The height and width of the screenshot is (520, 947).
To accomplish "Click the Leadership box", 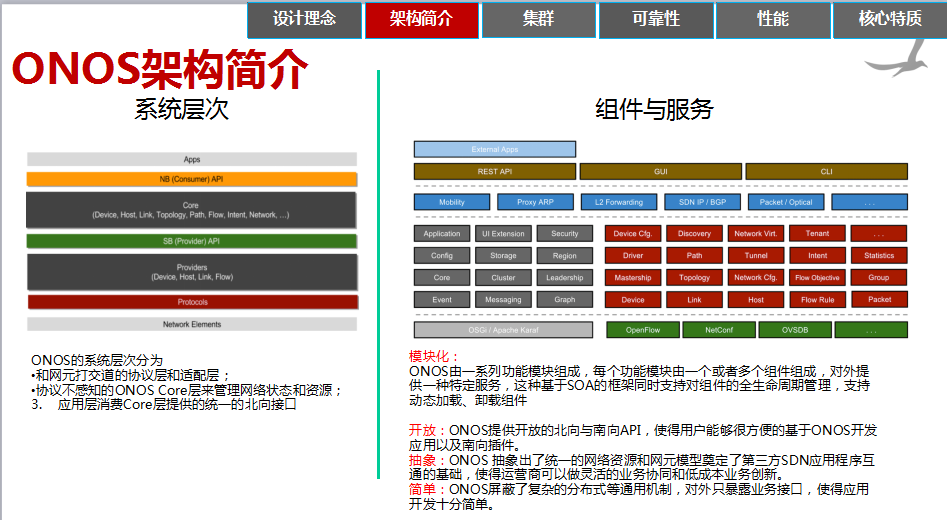I will click(x=565, y=278).
